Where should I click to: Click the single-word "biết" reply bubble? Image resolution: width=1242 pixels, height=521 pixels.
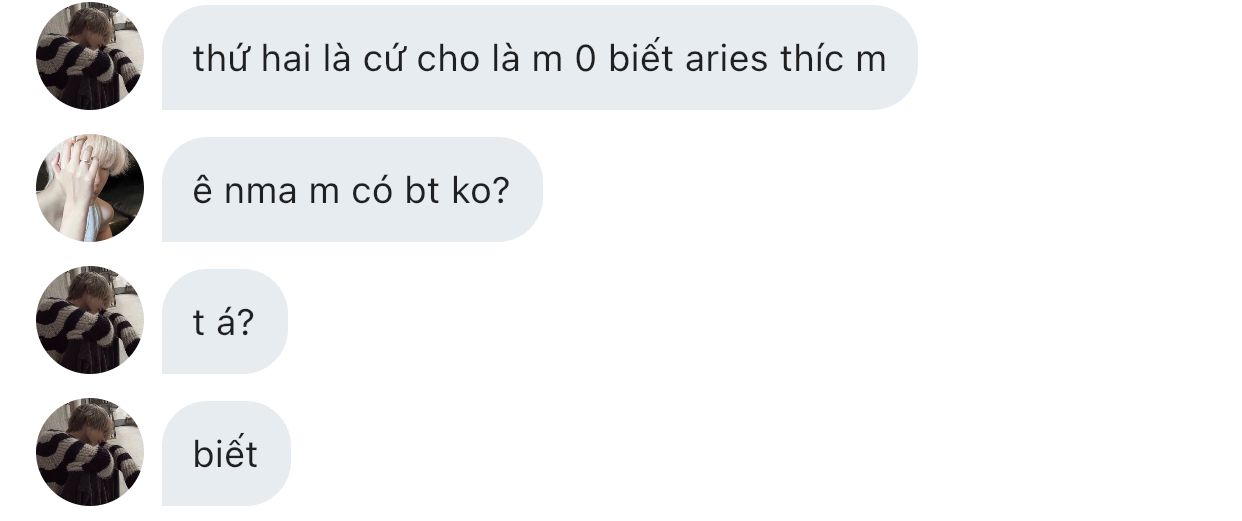click(226, 454)
